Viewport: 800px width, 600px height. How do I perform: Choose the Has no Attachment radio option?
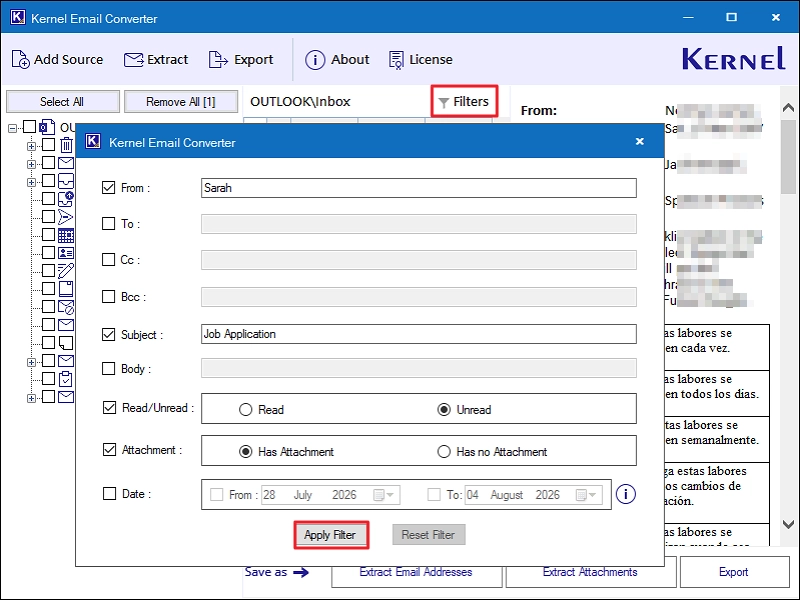click(x=444, y=452)
